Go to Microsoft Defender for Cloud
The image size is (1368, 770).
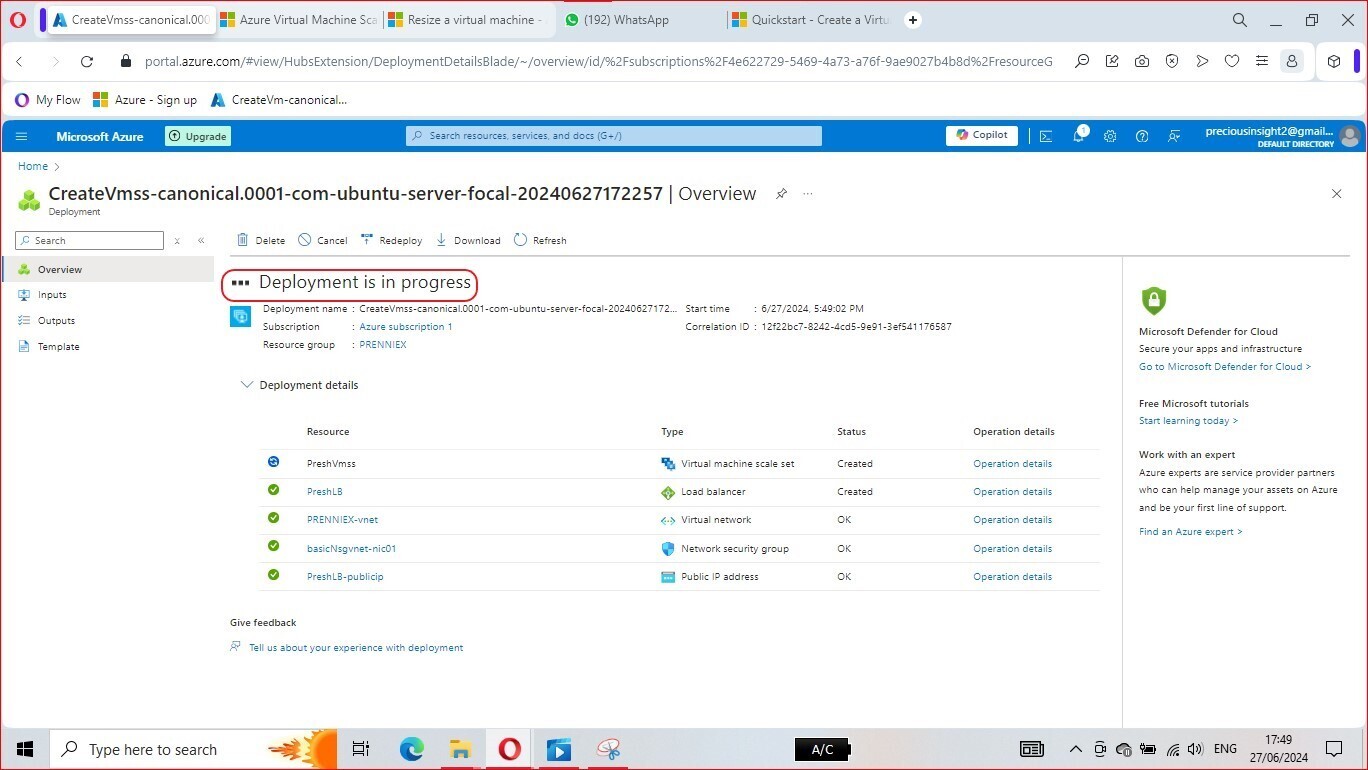[x=1225, y=367]
